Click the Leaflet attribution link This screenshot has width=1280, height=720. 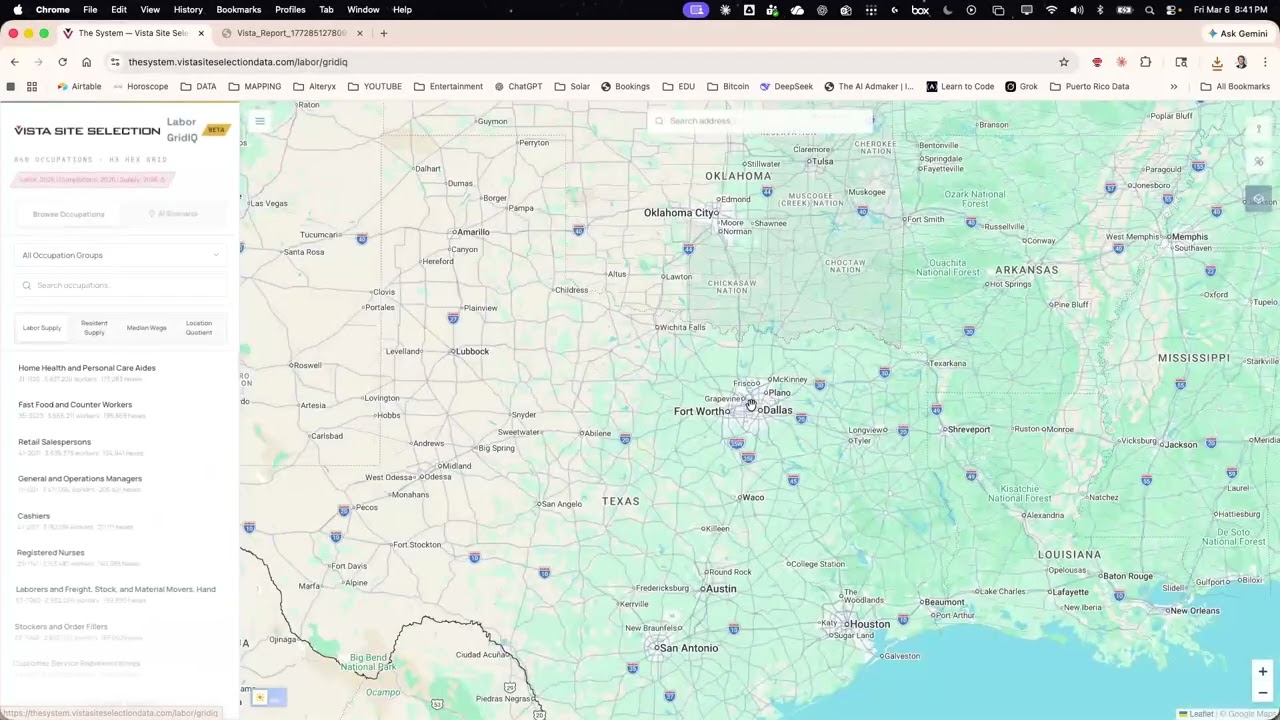[1196, 714]
